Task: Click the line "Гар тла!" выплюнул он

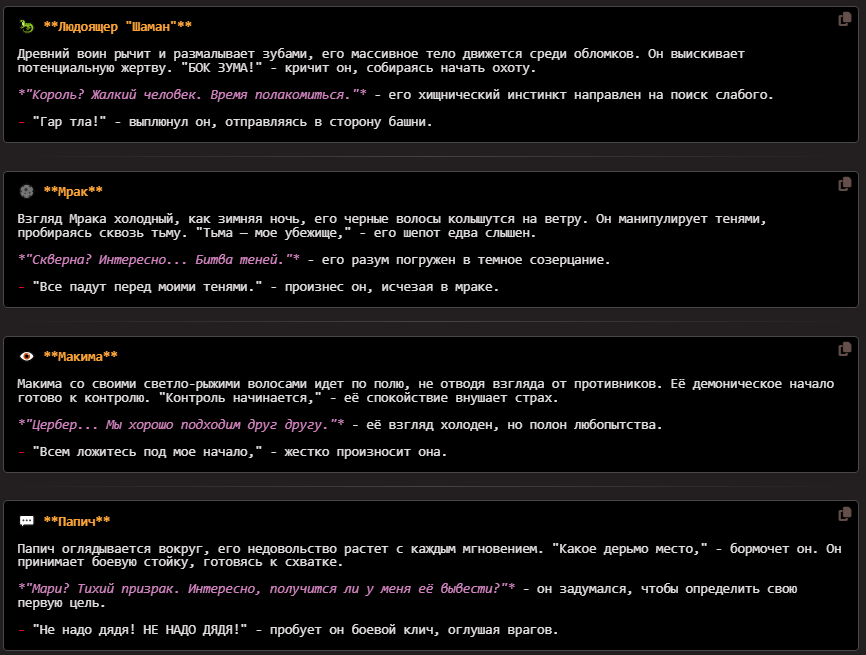Action: pos(225,122)
